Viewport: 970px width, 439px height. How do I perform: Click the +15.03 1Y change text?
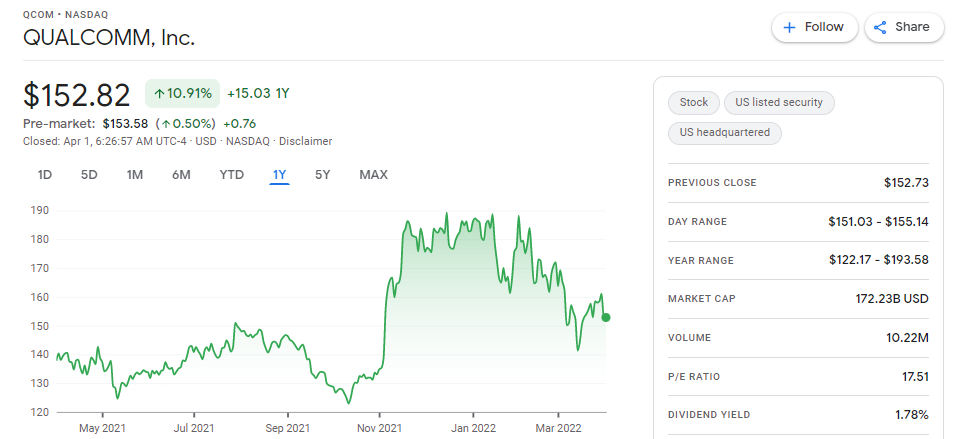click(x=258, y=94)
